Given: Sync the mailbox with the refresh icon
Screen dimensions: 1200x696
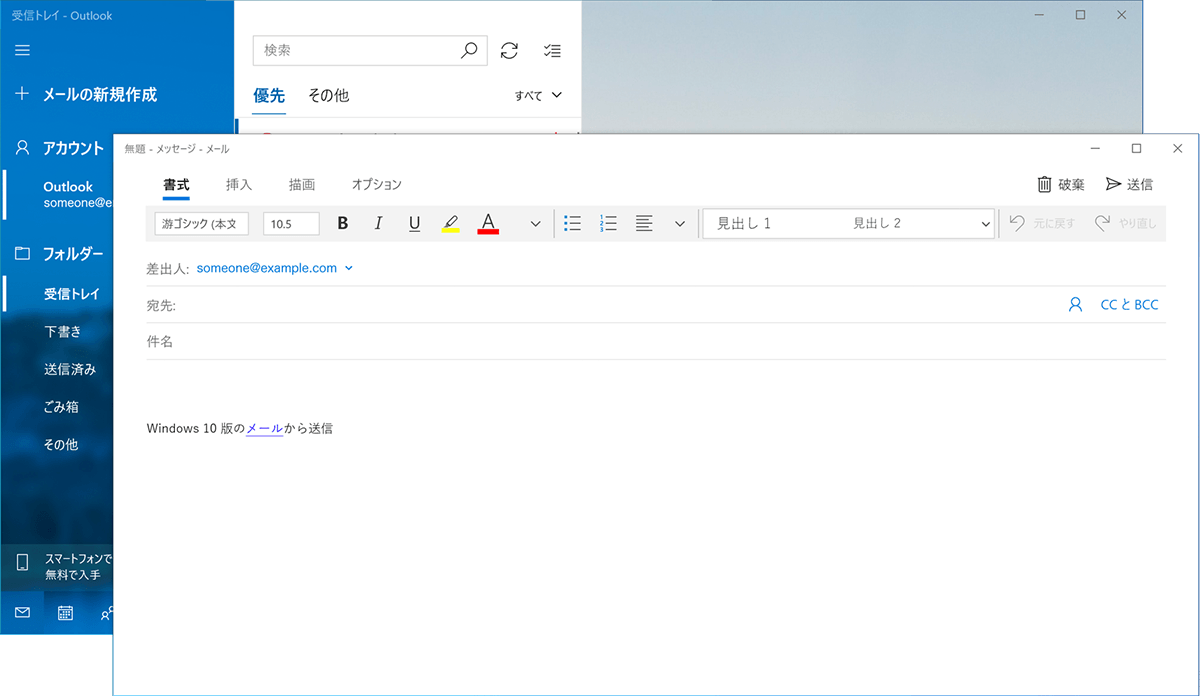Looking at the screenshot, I should (x=509, y=50).
